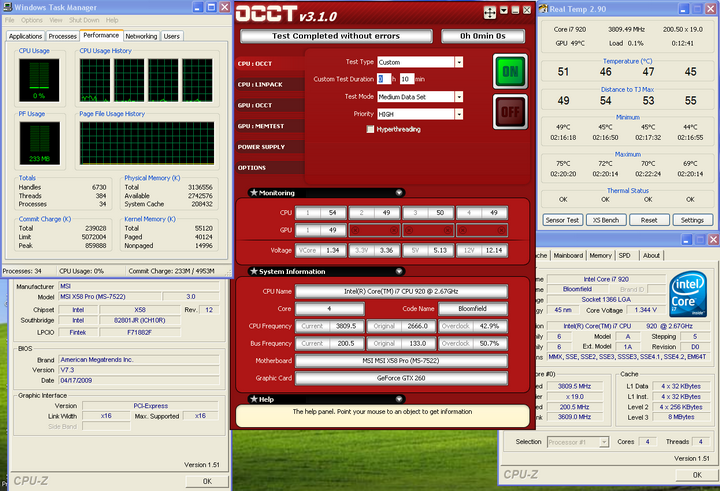Viewport: 720px width, 491px height.
Task: Open the Test Mode dropdown
Action: (x=458, y=97)
